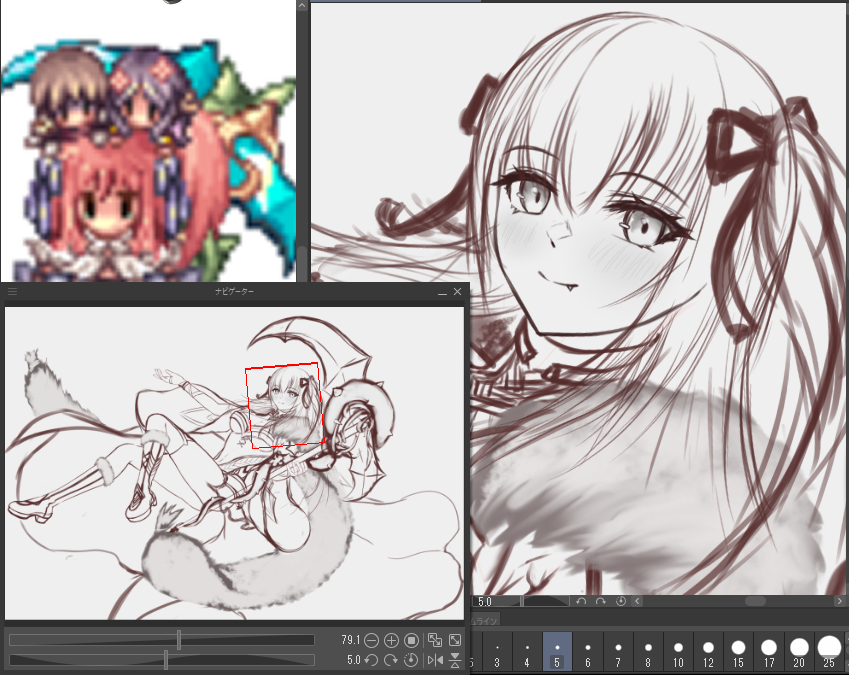Select brush size 10 preset
Image resolution: width=849 pixels, height=675 pixels.
pos(678,652)
